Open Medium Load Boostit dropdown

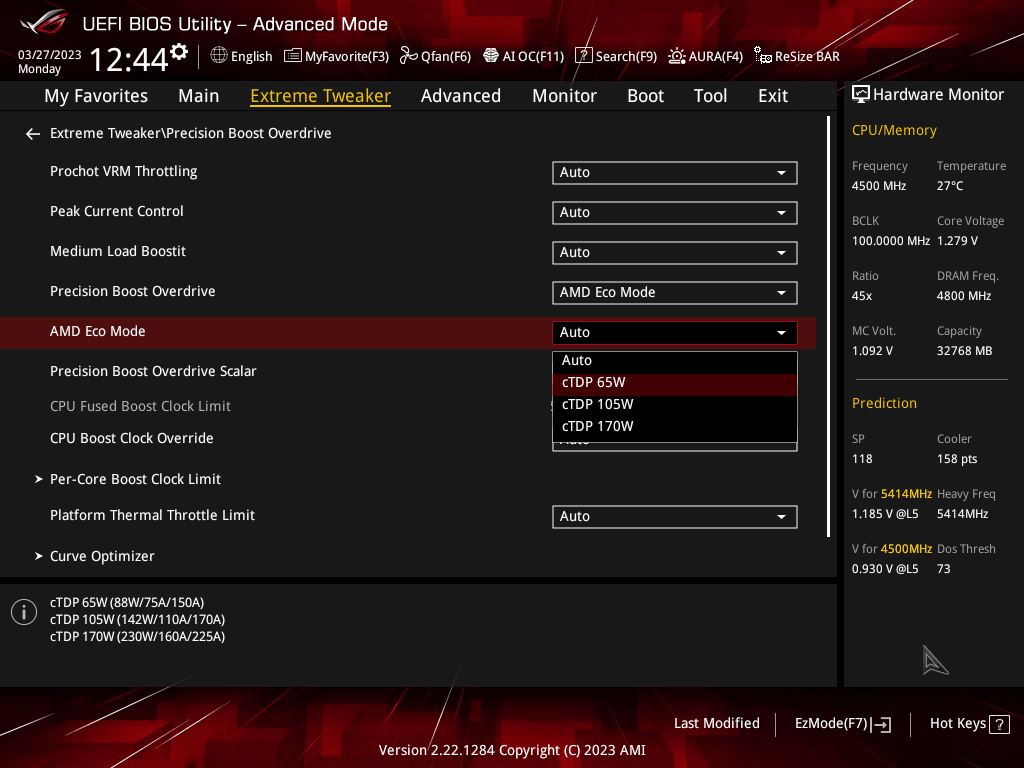[675, 253]
